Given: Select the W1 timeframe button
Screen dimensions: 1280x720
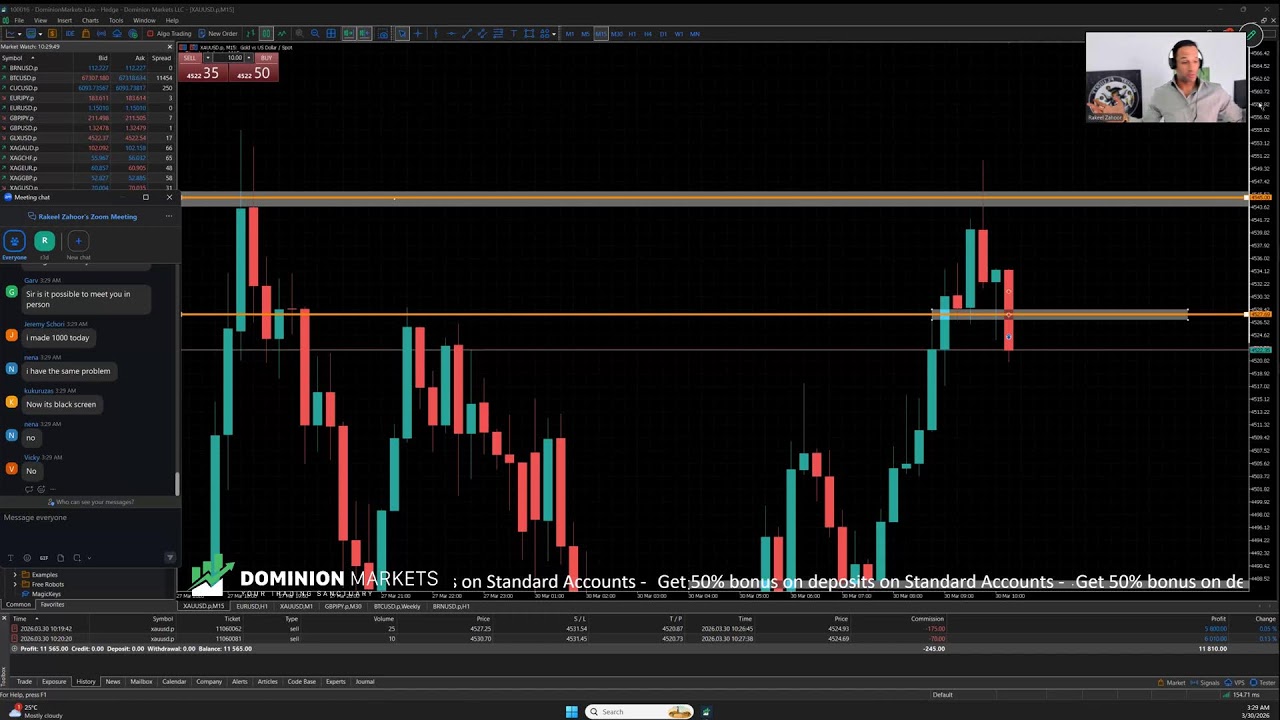Looking at the screenshot, I should [x=679, y=34].
